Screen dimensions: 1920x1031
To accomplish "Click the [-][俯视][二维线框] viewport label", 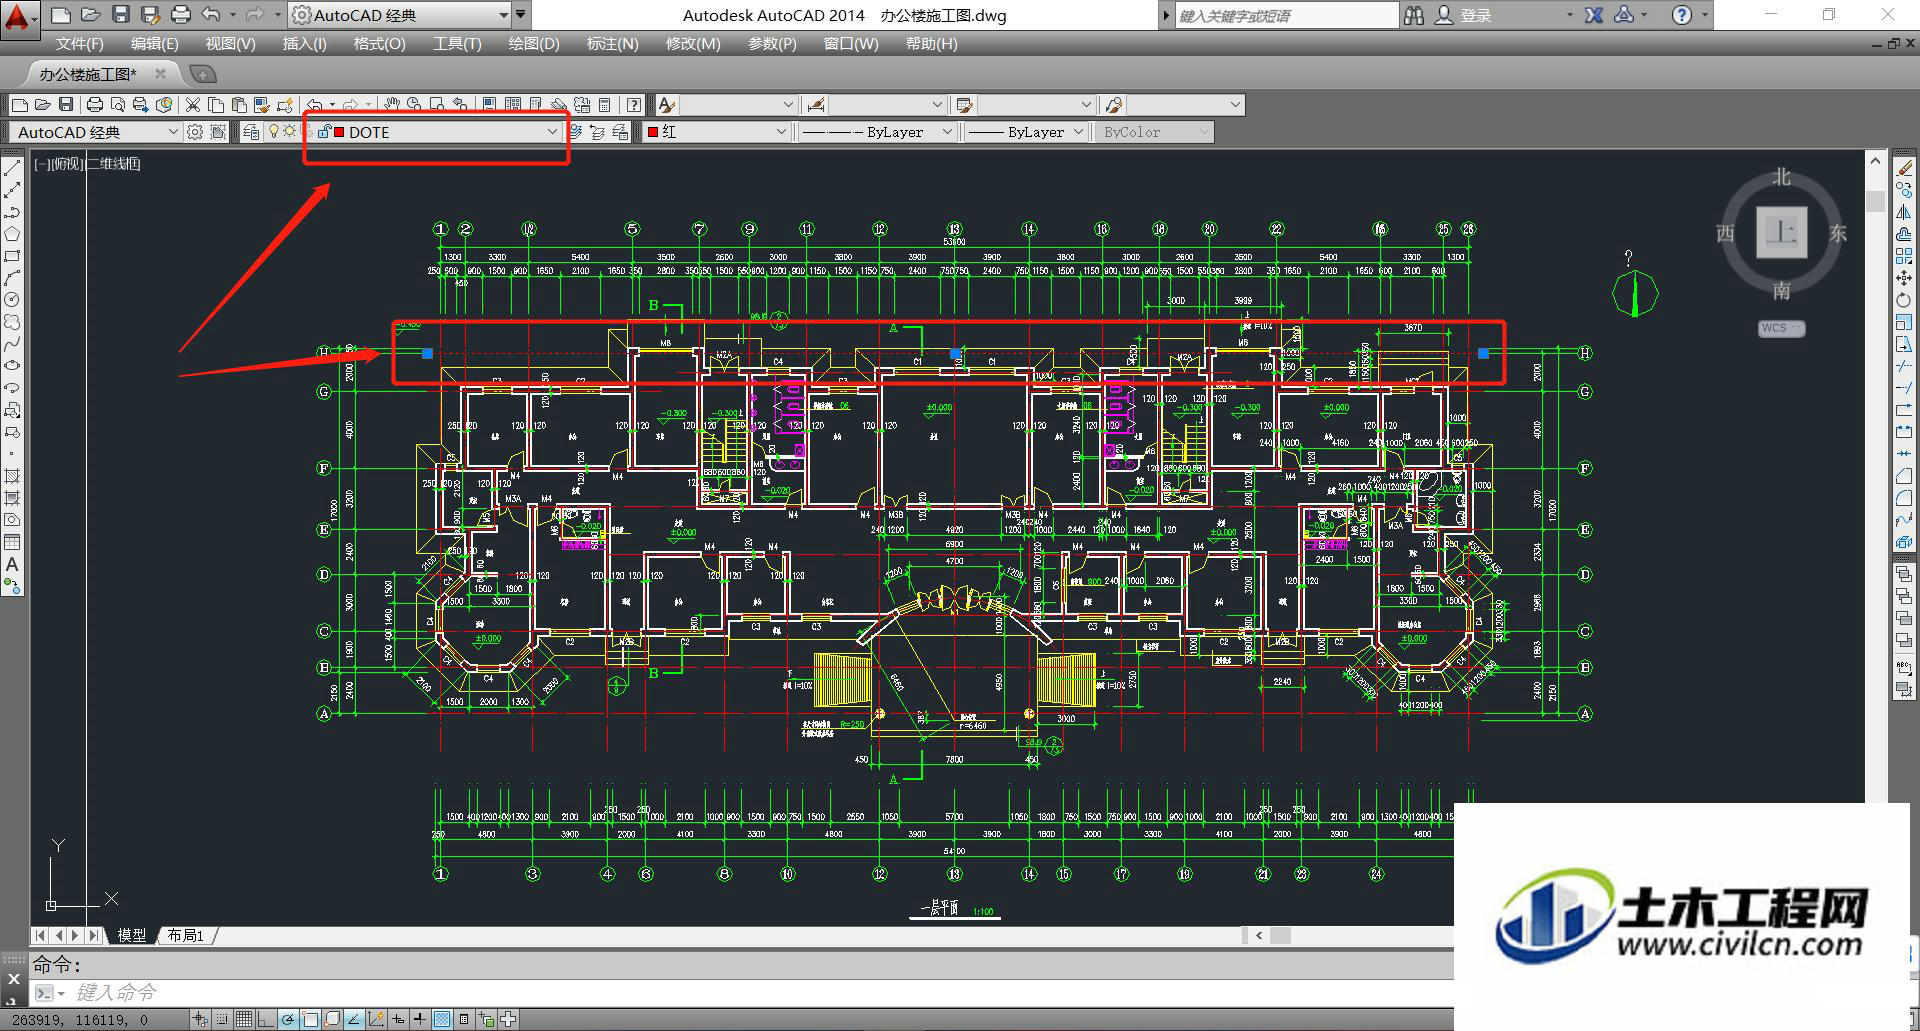I will pyautogui.click(x=87, y=164).
